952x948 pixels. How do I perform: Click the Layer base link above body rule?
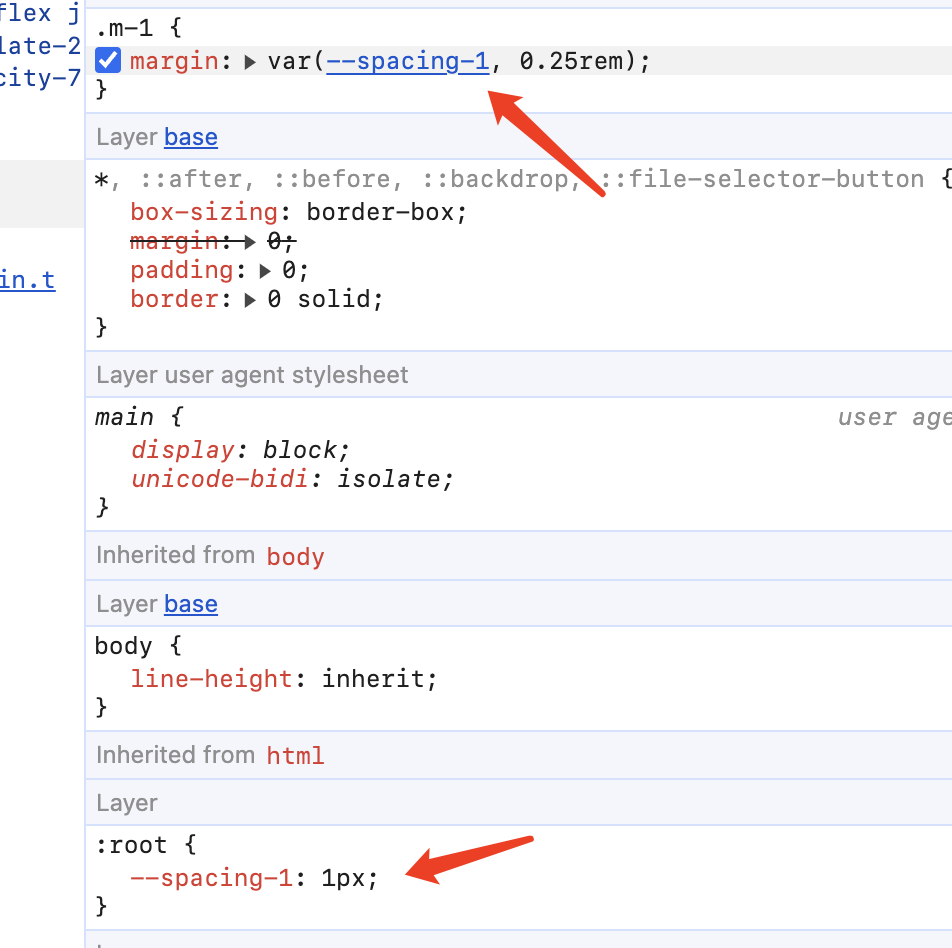pyautogui.click(x=191, y=604)
